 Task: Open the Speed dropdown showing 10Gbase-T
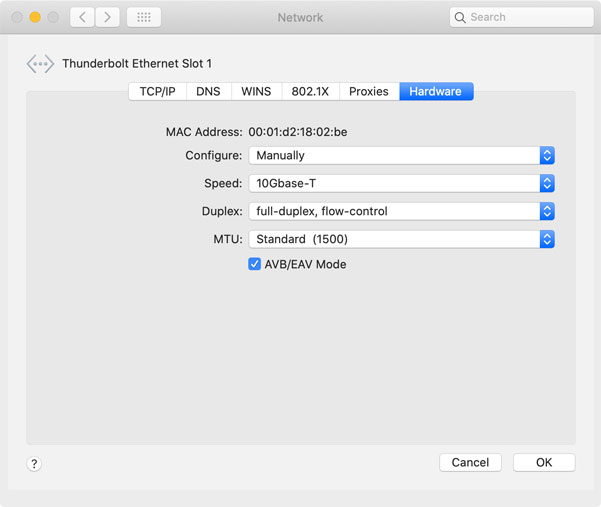point(400,184)
